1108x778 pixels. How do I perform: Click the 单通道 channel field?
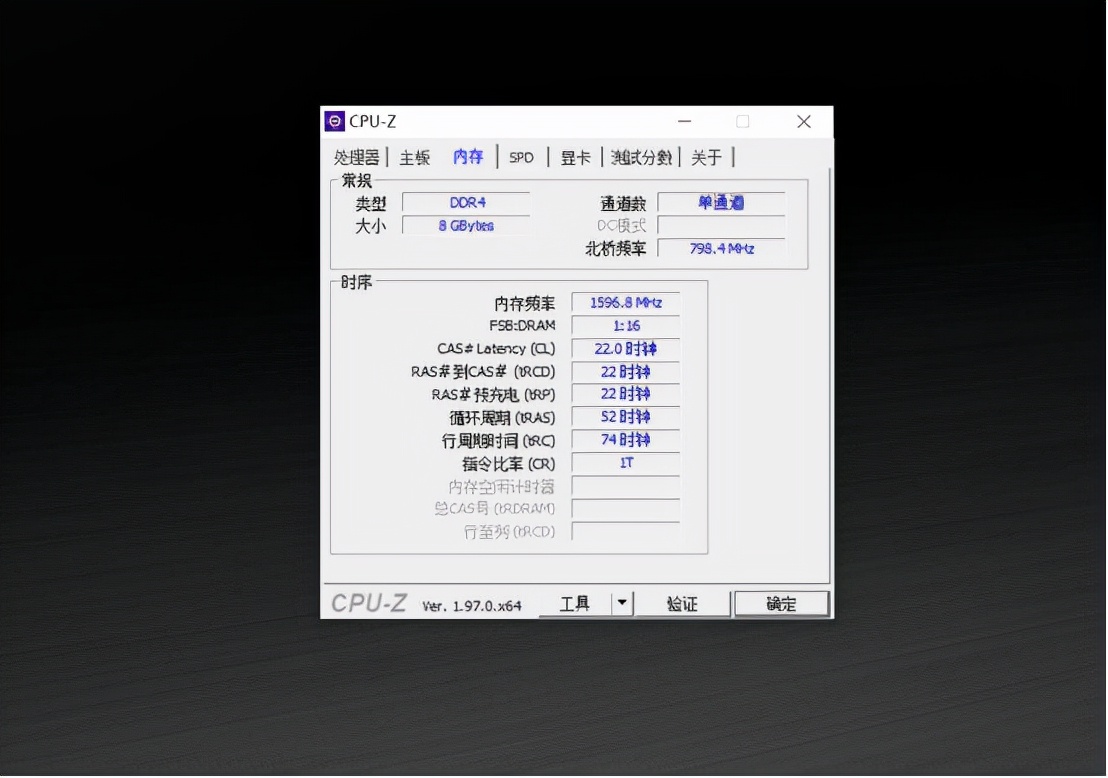722,202
